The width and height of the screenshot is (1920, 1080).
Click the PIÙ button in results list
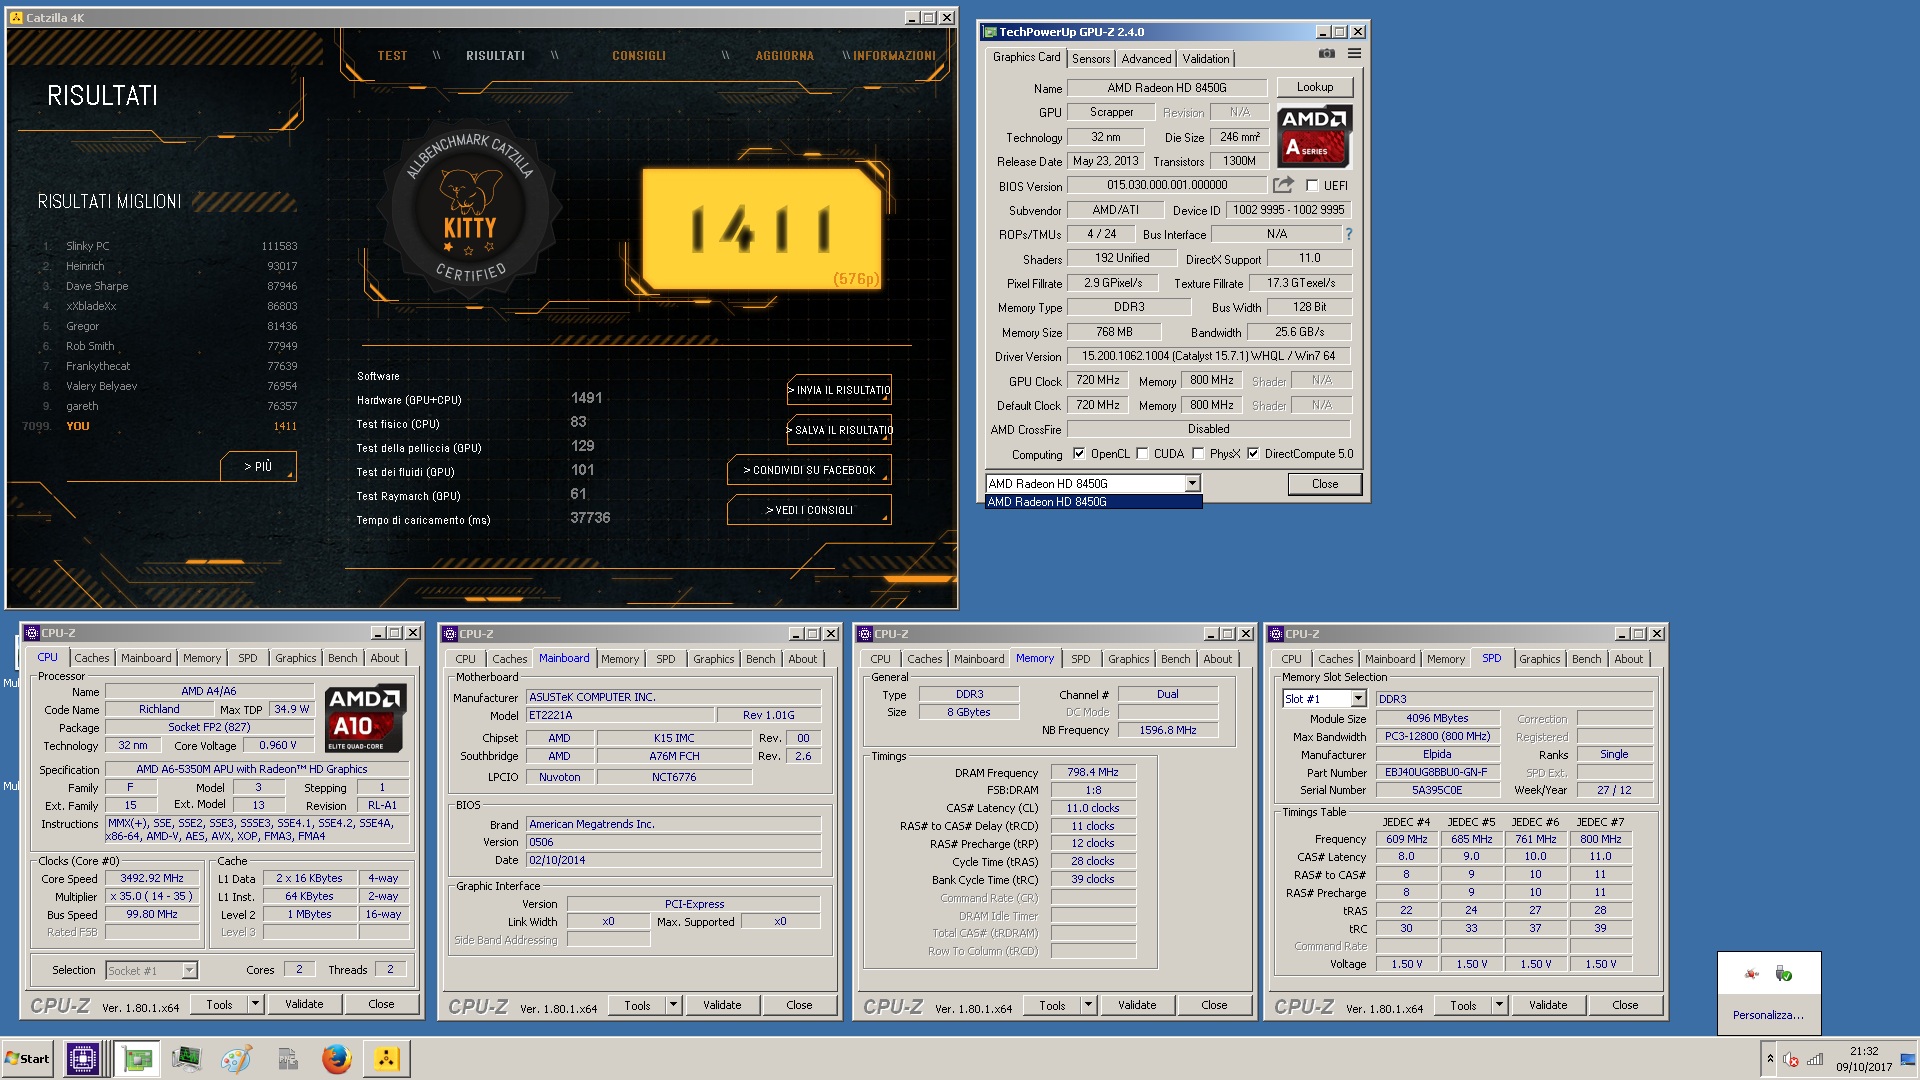(x=258, y=466)
